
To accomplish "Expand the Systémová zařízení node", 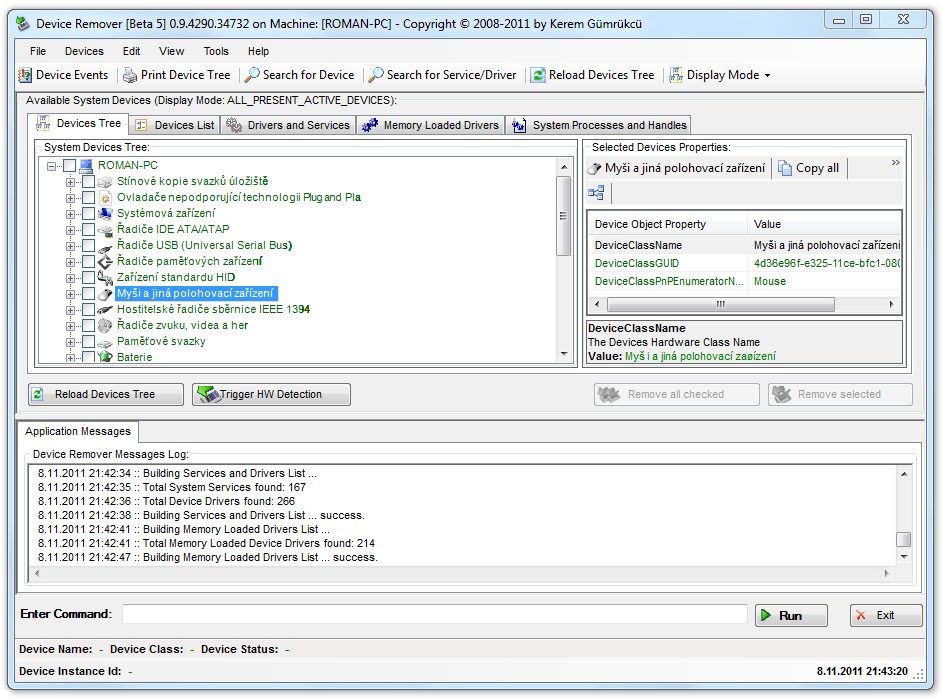I will click(71, 214).
